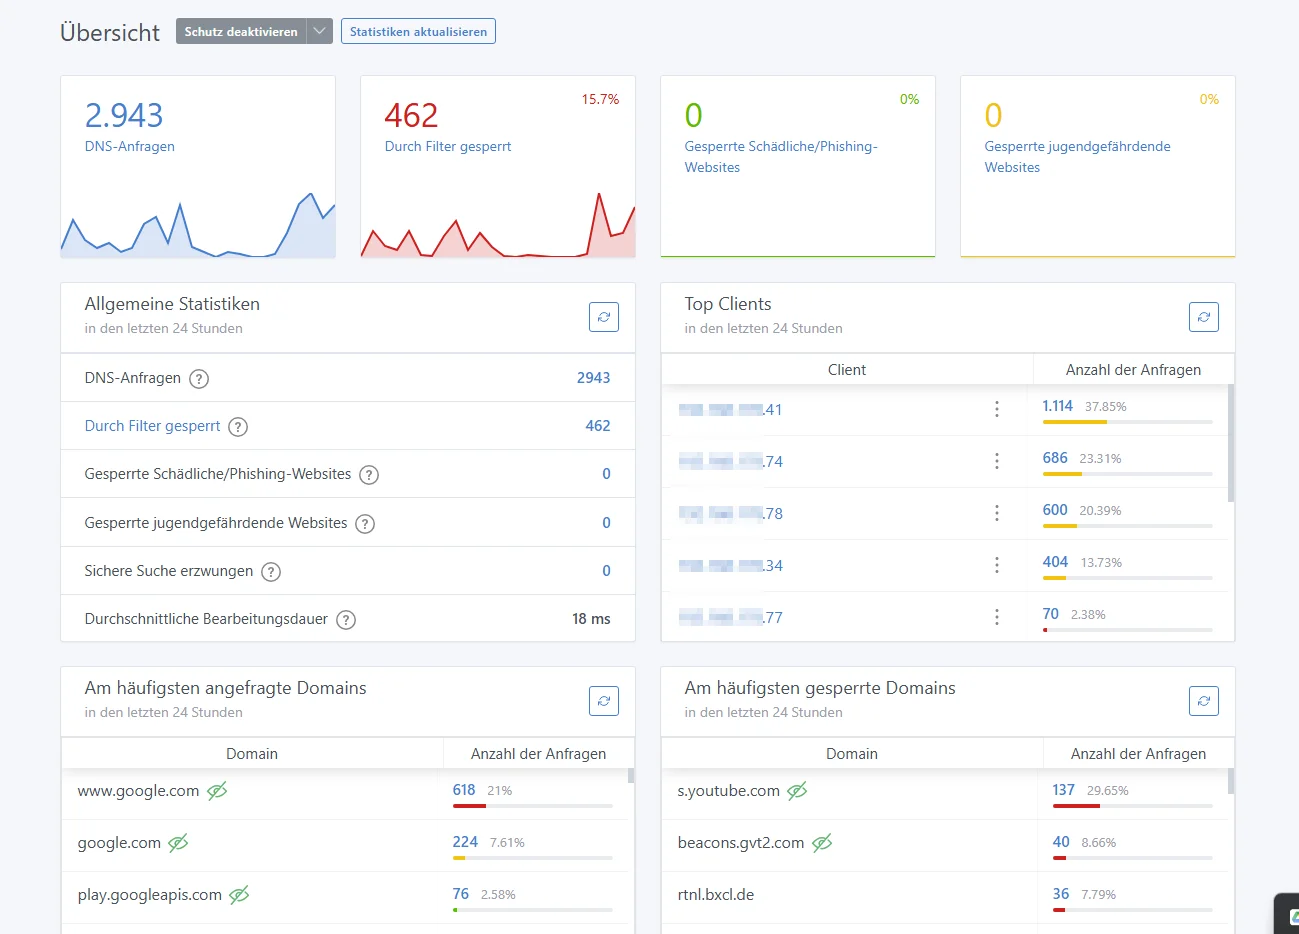This screenshot has height=934, width=1299.
Task: Open options menu for client ending .34
Action: point(997,565)
